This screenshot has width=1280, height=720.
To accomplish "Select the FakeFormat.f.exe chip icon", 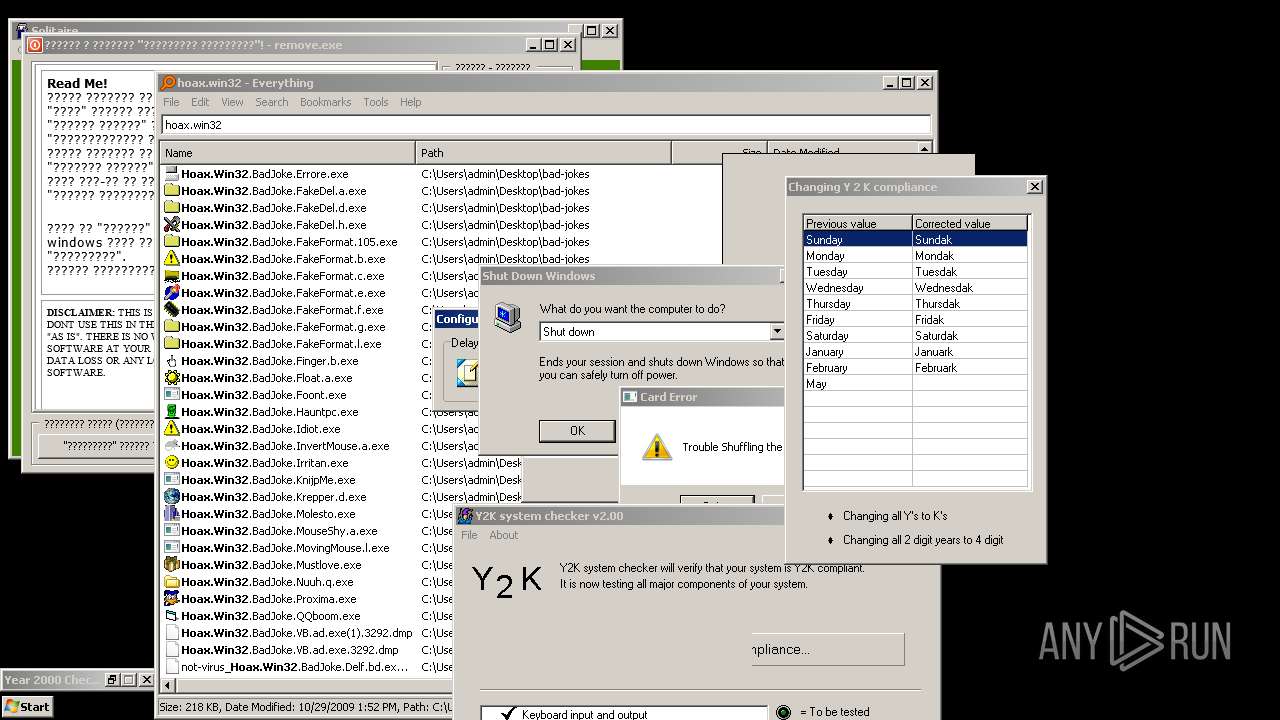I will 172,310.
